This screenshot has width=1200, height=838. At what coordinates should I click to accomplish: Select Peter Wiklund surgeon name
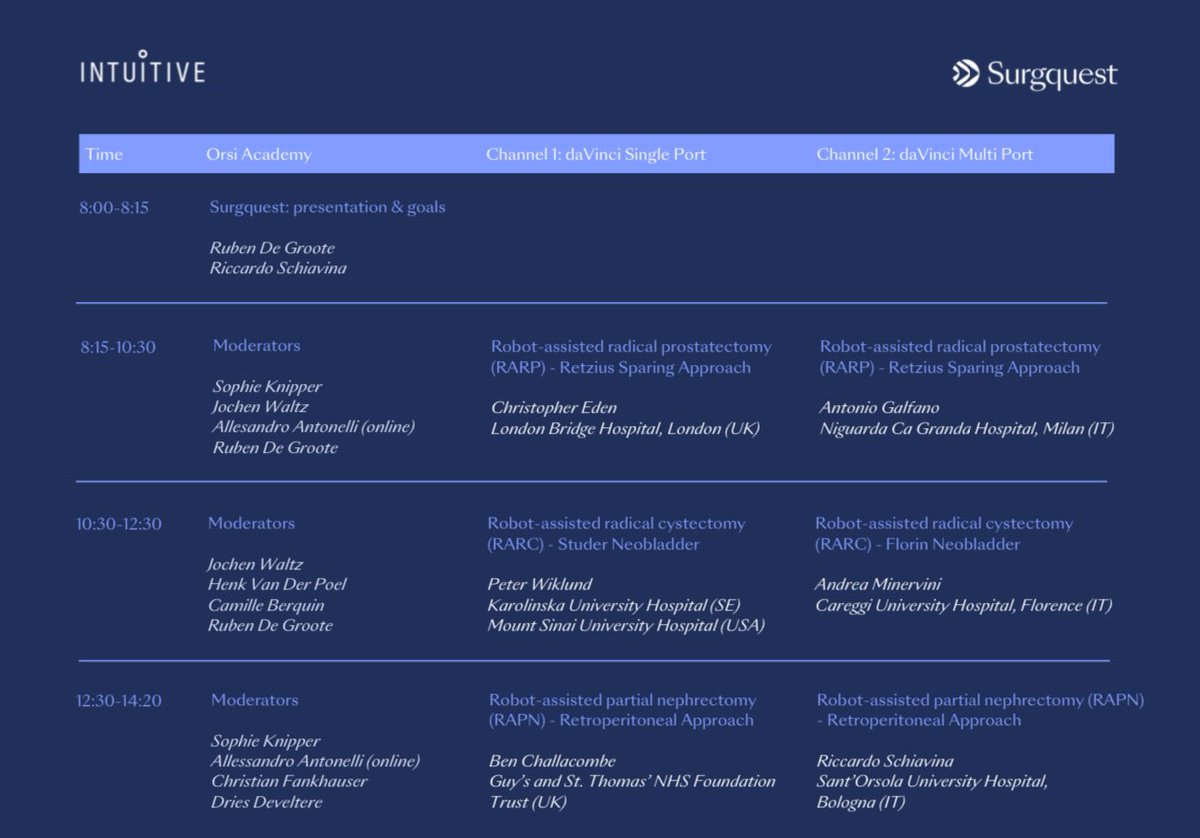click(x=540, y=584)
